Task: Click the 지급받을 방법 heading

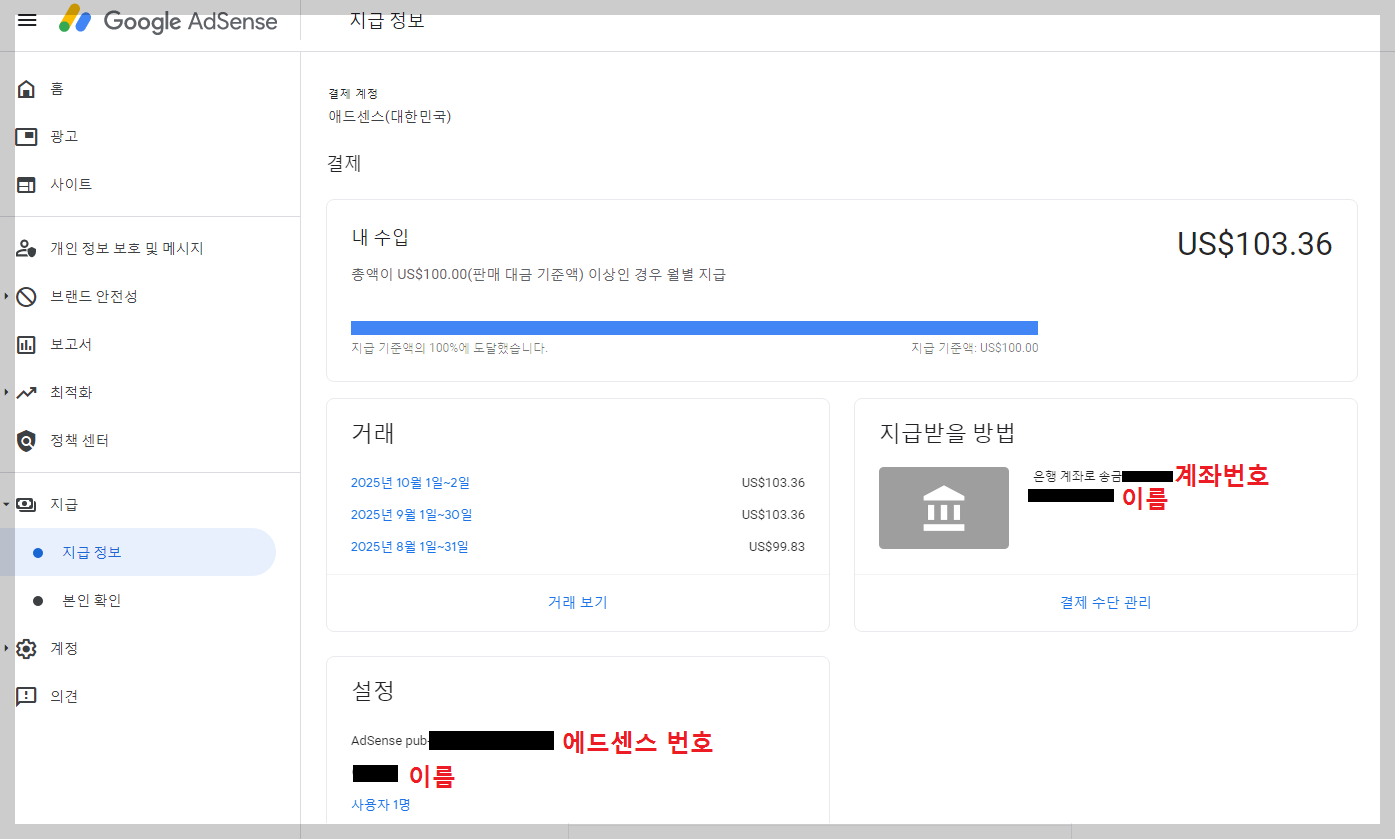Action: tap(947, 434)
